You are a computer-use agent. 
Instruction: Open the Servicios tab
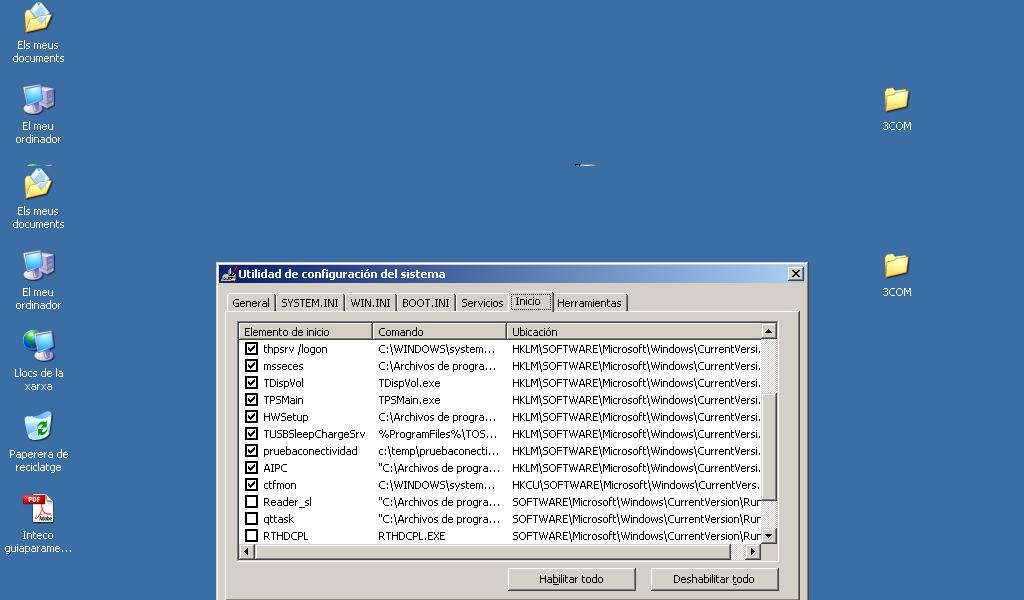482,303
